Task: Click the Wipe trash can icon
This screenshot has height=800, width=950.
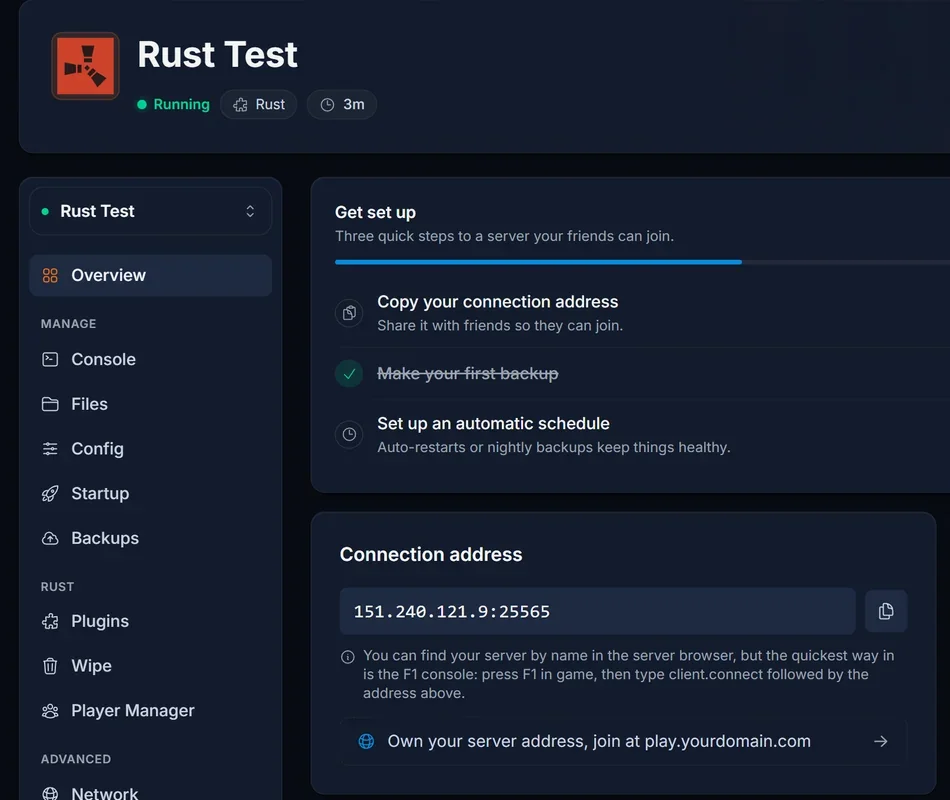Action: click(x=50, y=666)
